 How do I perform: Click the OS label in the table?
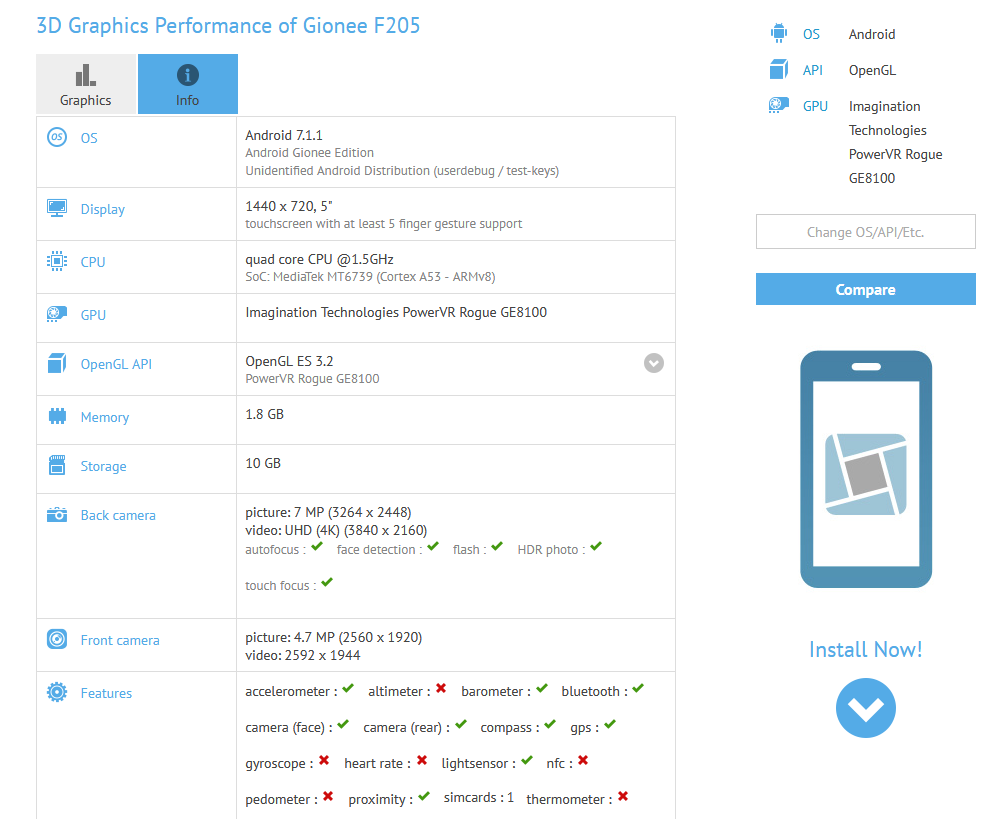tap(89, 138)
